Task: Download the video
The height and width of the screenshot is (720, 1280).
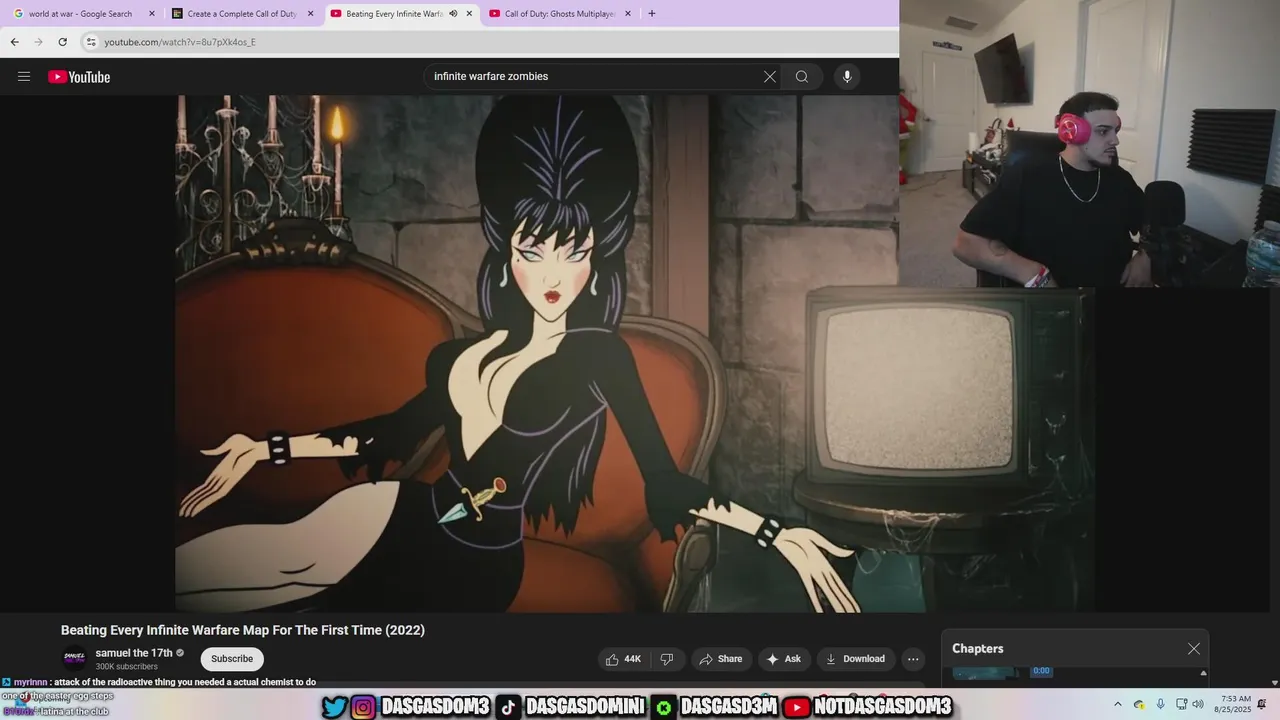Action: [855, 659]
